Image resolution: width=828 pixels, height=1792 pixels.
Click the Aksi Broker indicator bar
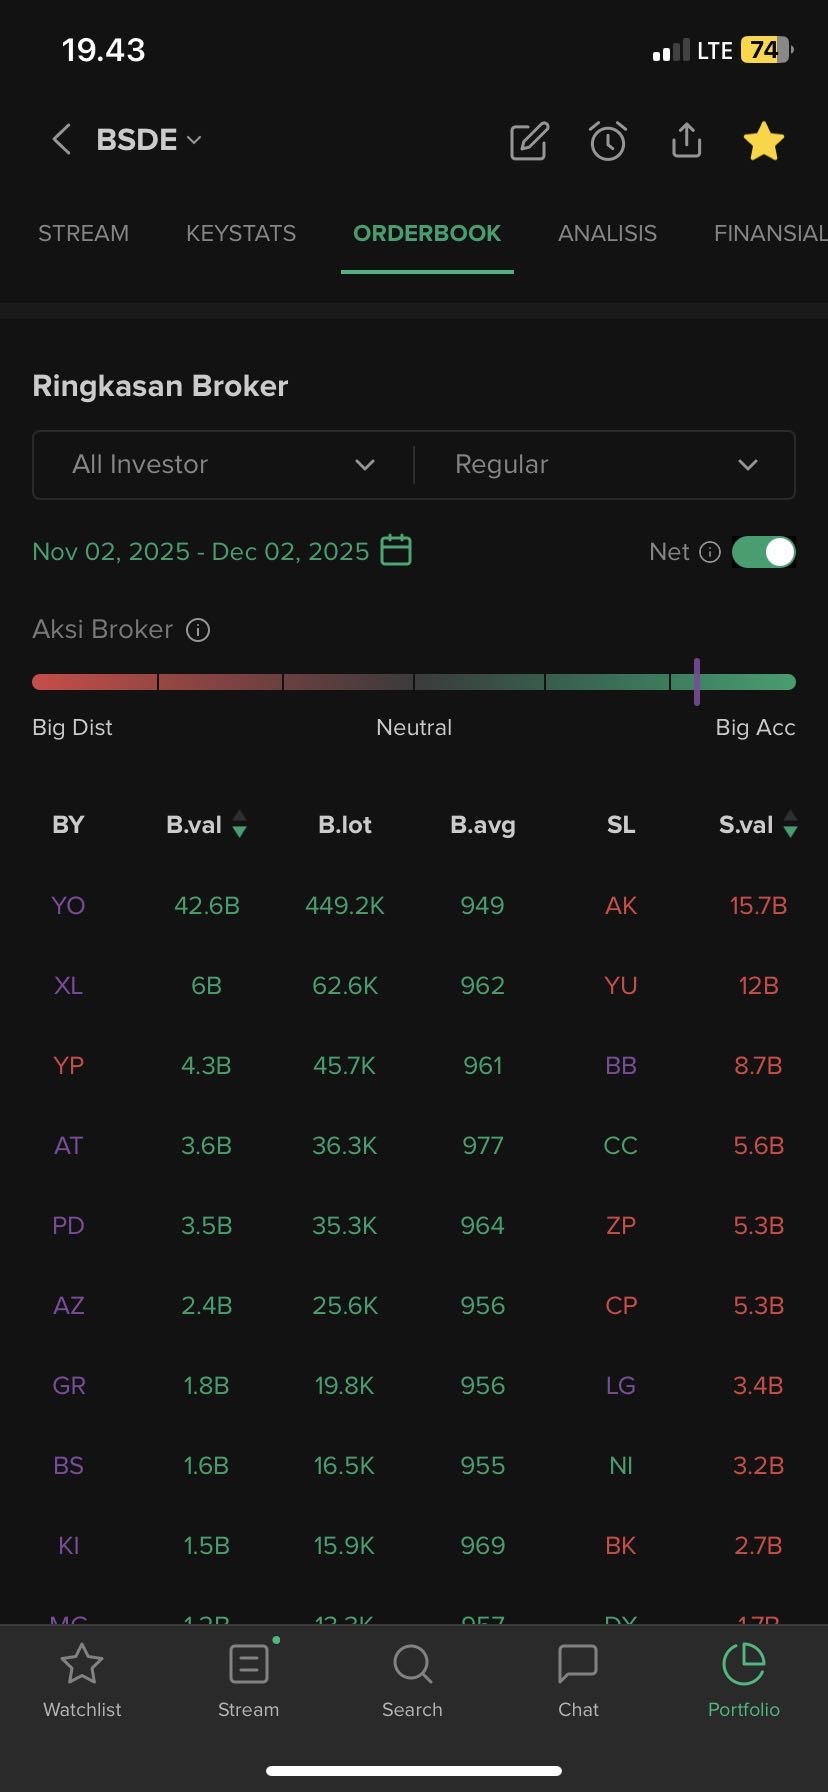point(414,682)
